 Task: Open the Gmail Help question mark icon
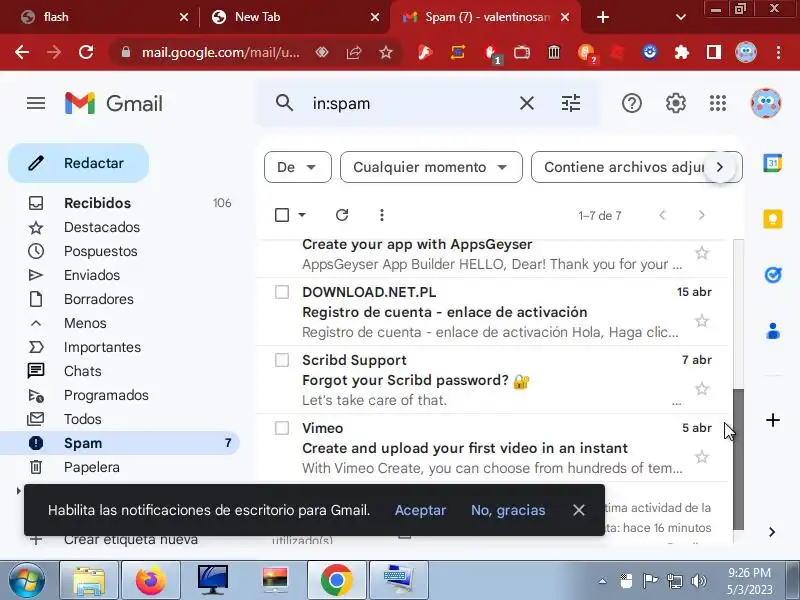coord(632,104)
